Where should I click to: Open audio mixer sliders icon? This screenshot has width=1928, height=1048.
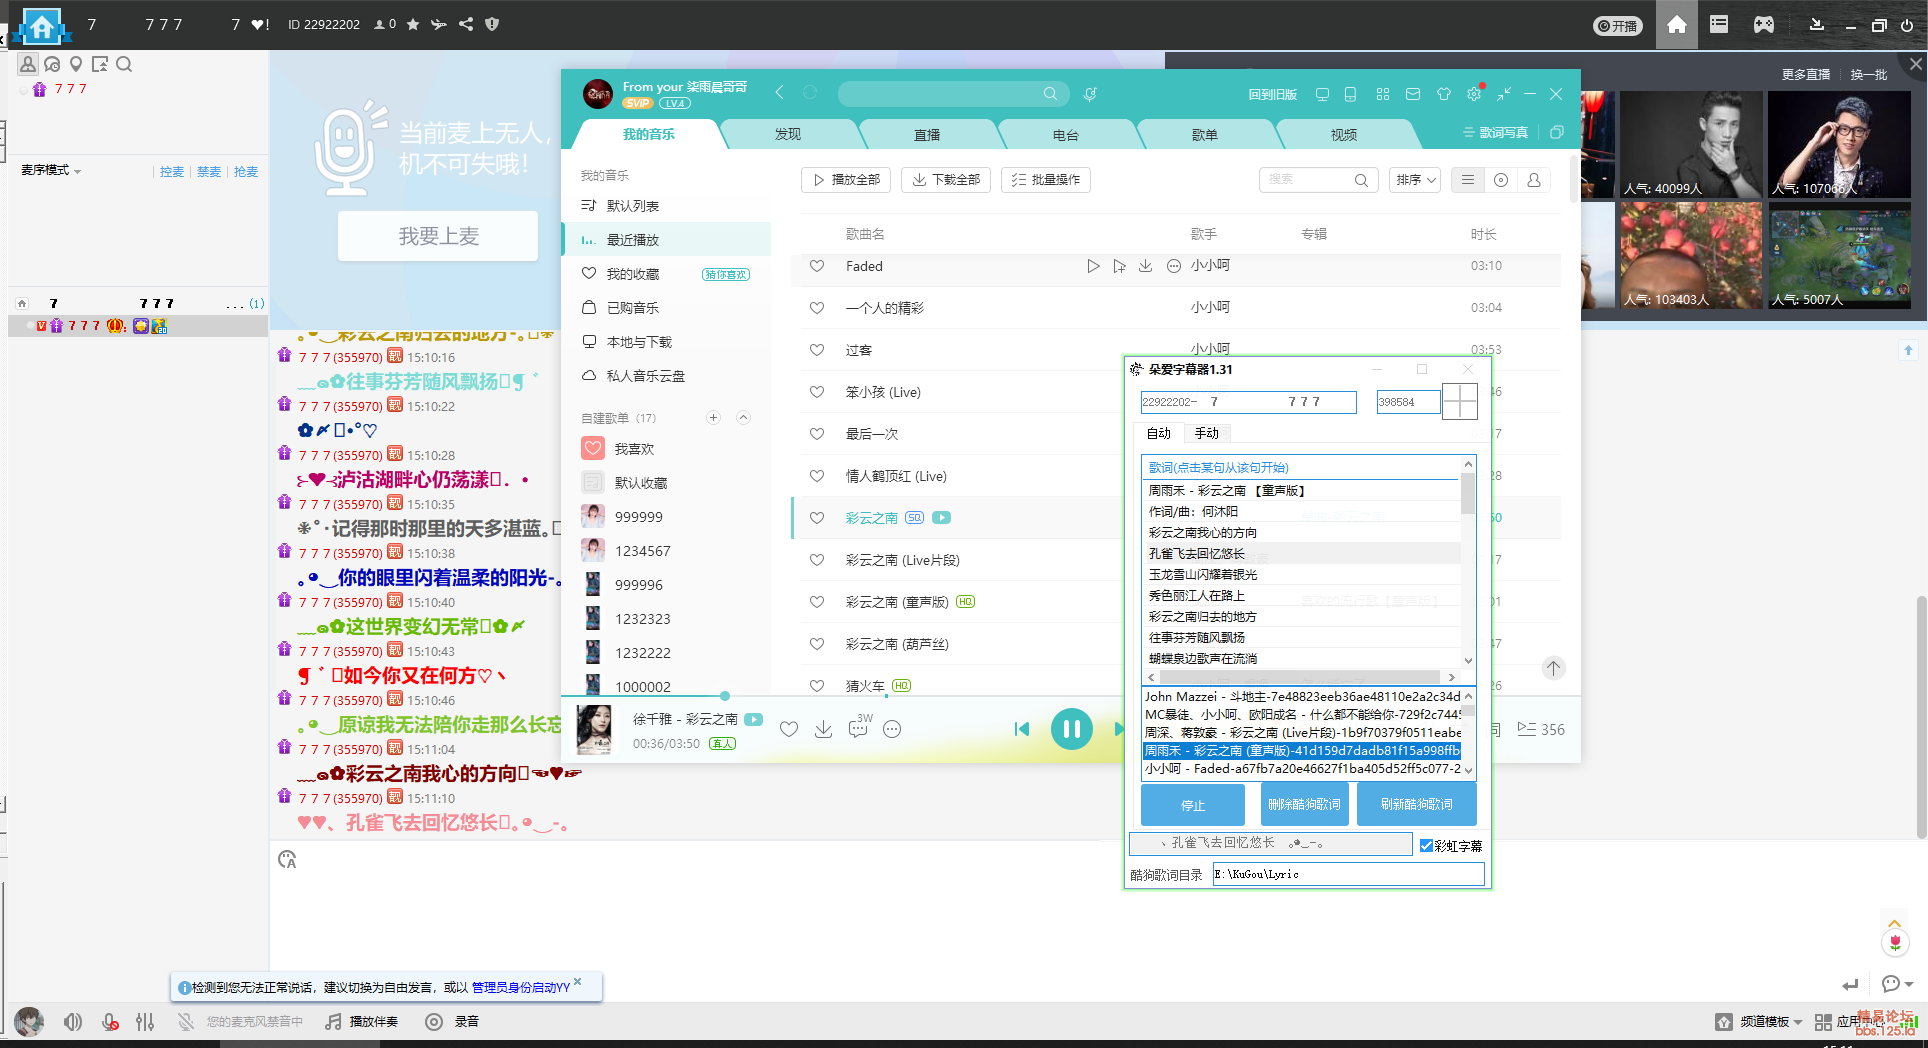point(145,1022)
